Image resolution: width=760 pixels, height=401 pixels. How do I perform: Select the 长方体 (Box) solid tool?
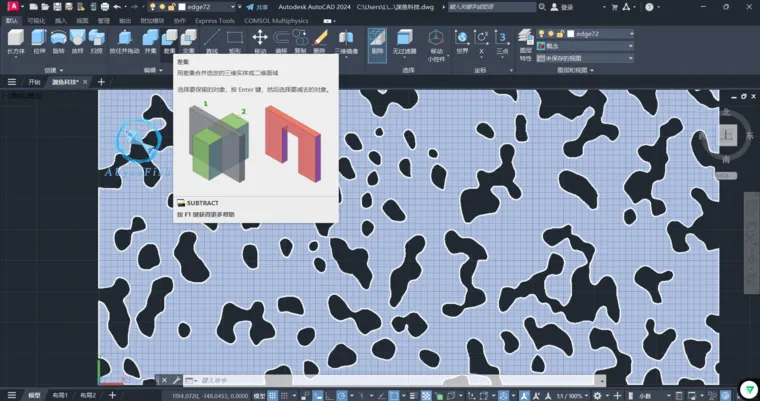click(16, 41)
